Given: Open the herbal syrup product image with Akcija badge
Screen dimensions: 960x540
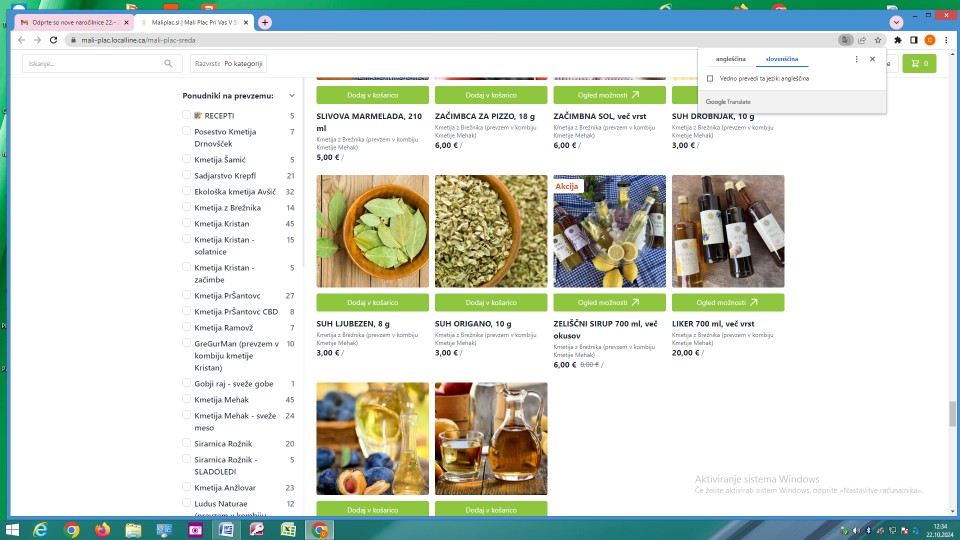Looking at the screenshot, I should pos(609,231).
